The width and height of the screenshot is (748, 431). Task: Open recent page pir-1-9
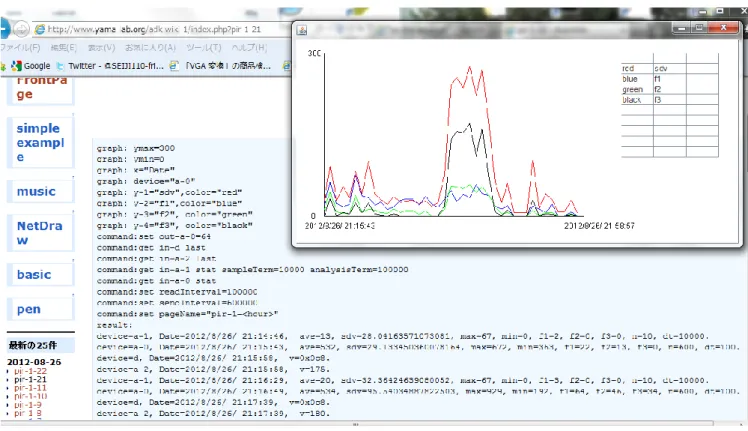[28, 405]
